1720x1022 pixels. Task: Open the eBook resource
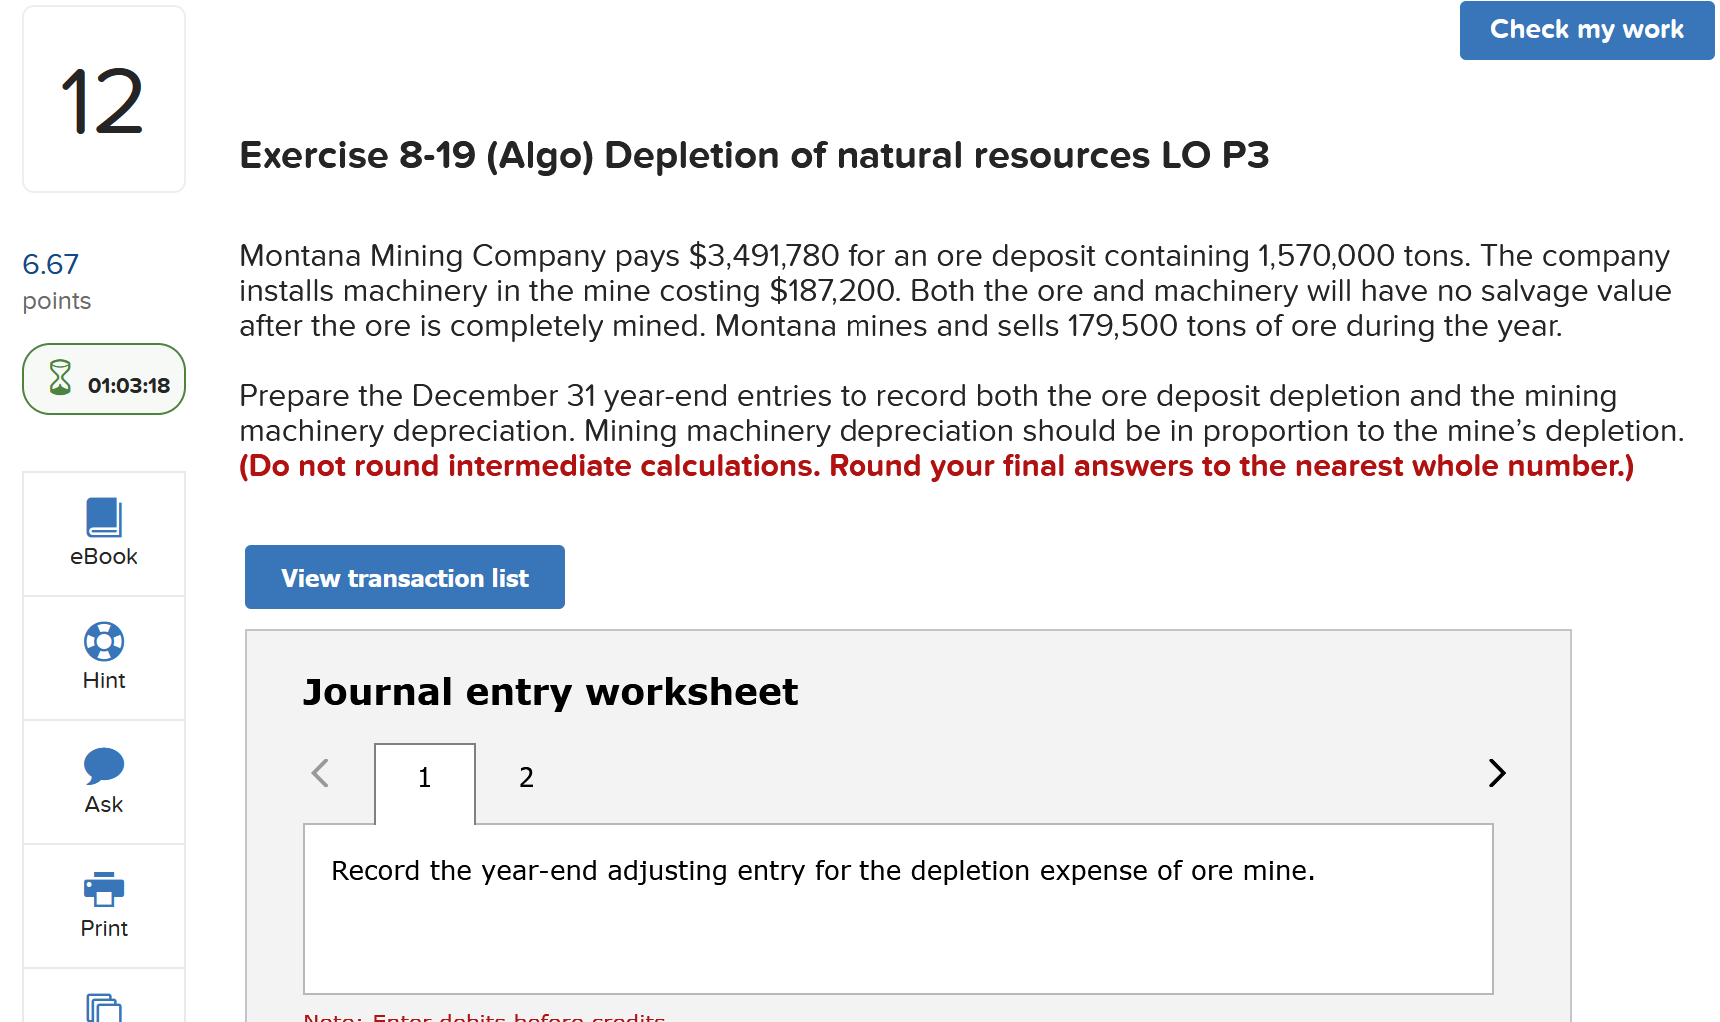tap(103, 535)
